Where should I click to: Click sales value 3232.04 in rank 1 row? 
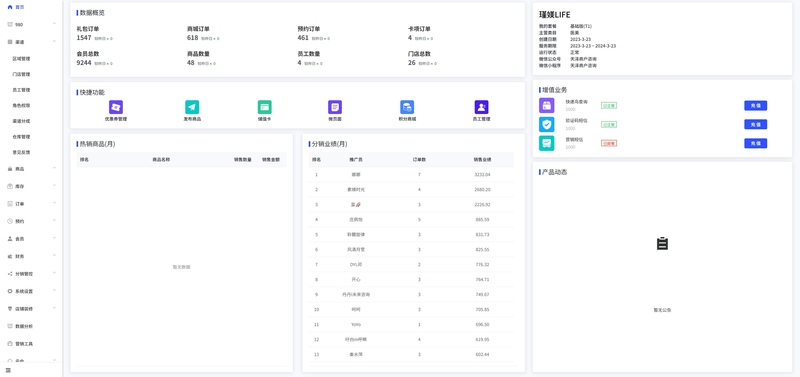(x=482, y=174)
